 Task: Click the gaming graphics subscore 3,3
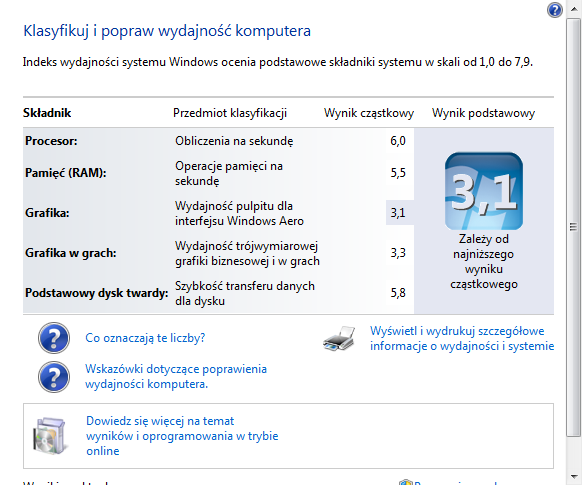pos(398,253)
